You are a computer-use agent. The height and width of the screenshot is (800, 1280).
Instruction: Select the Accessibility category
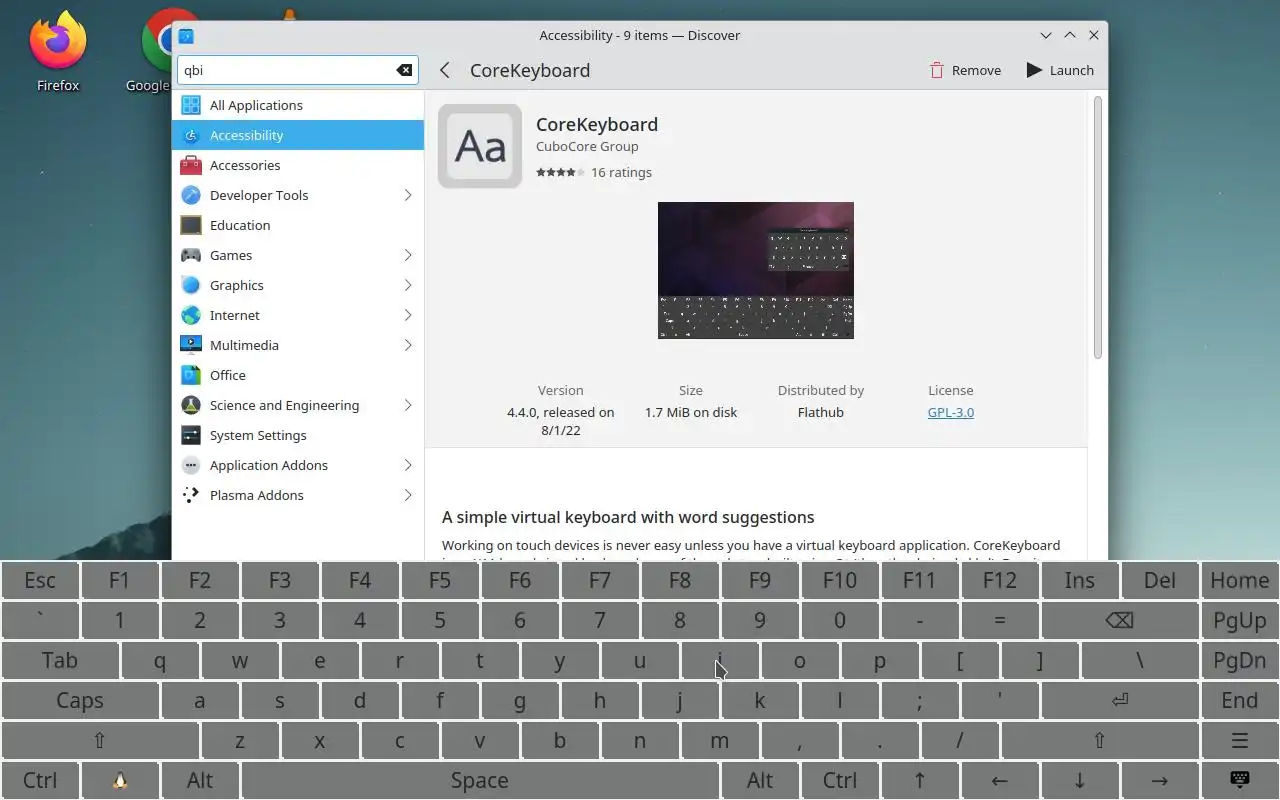(x=298, y=135)
